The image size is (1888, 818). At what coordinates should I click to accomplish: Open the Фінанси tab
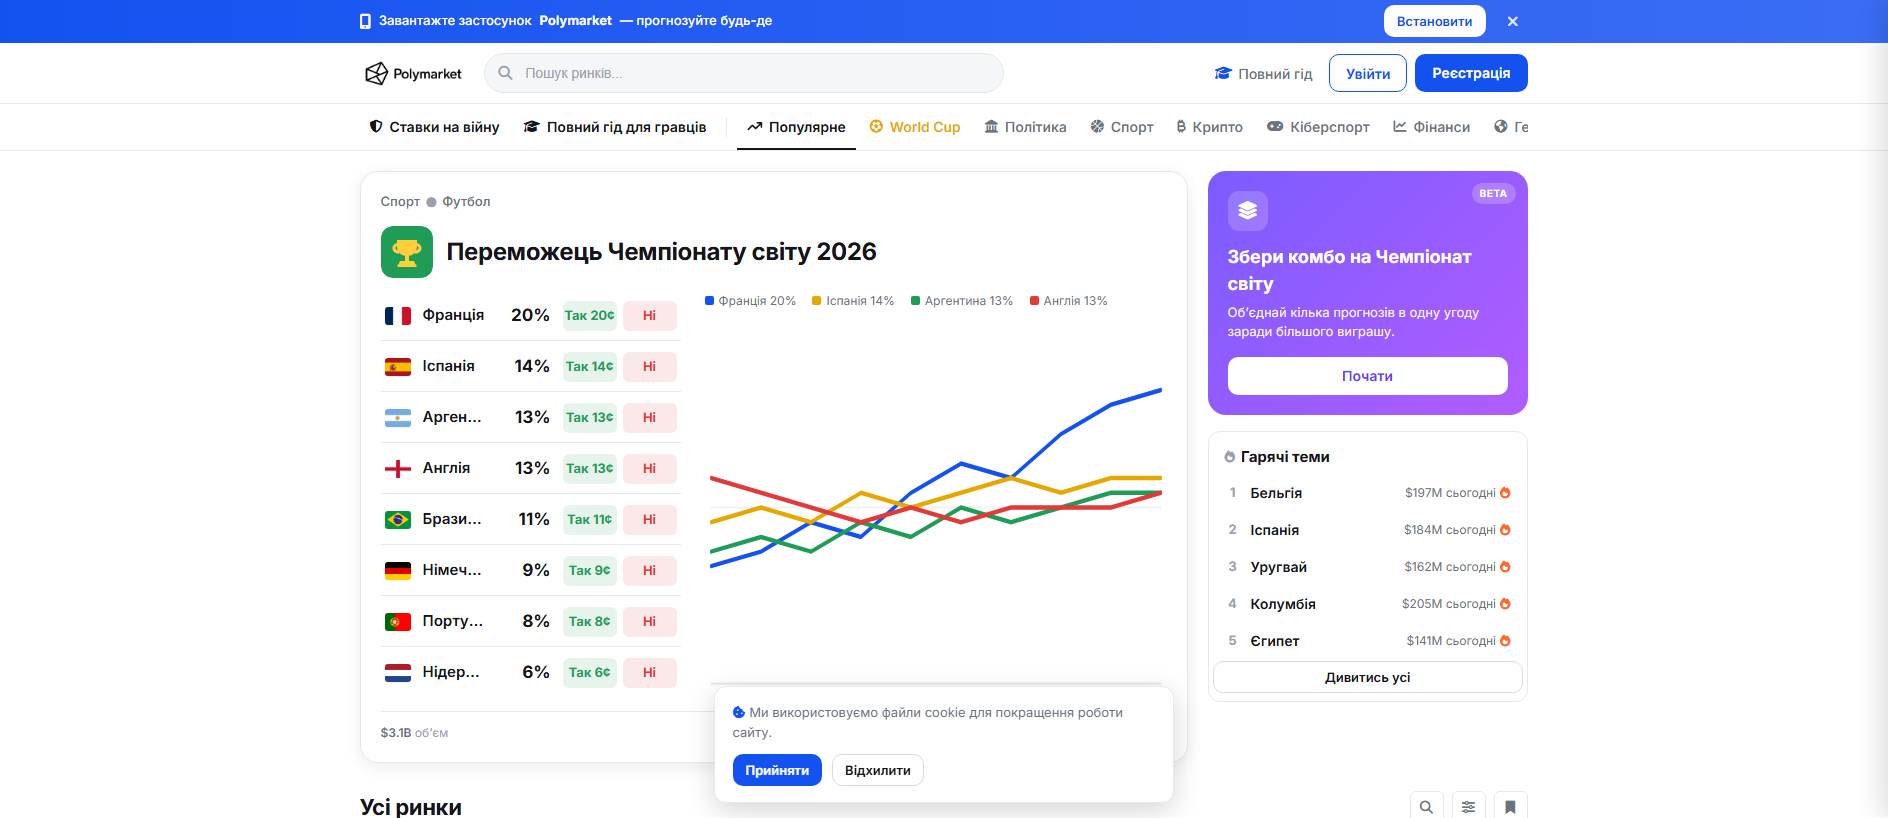(1432, 127)
